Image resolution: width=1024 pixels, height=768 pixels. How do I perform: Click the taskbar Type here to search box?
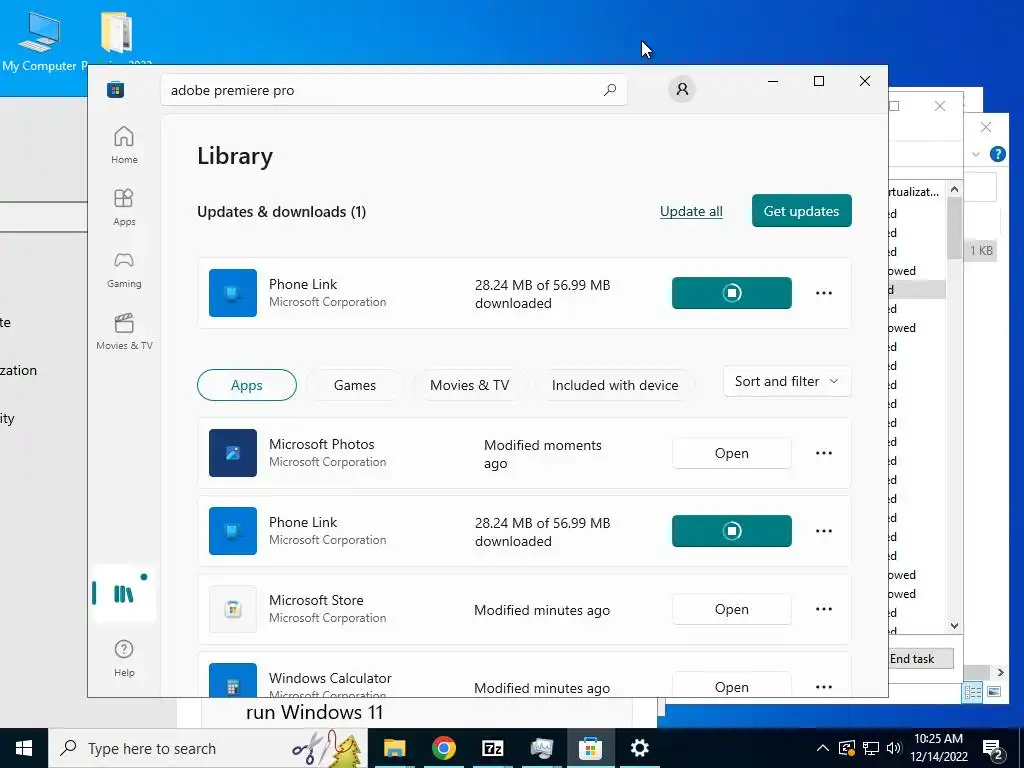tap(208, 748)
